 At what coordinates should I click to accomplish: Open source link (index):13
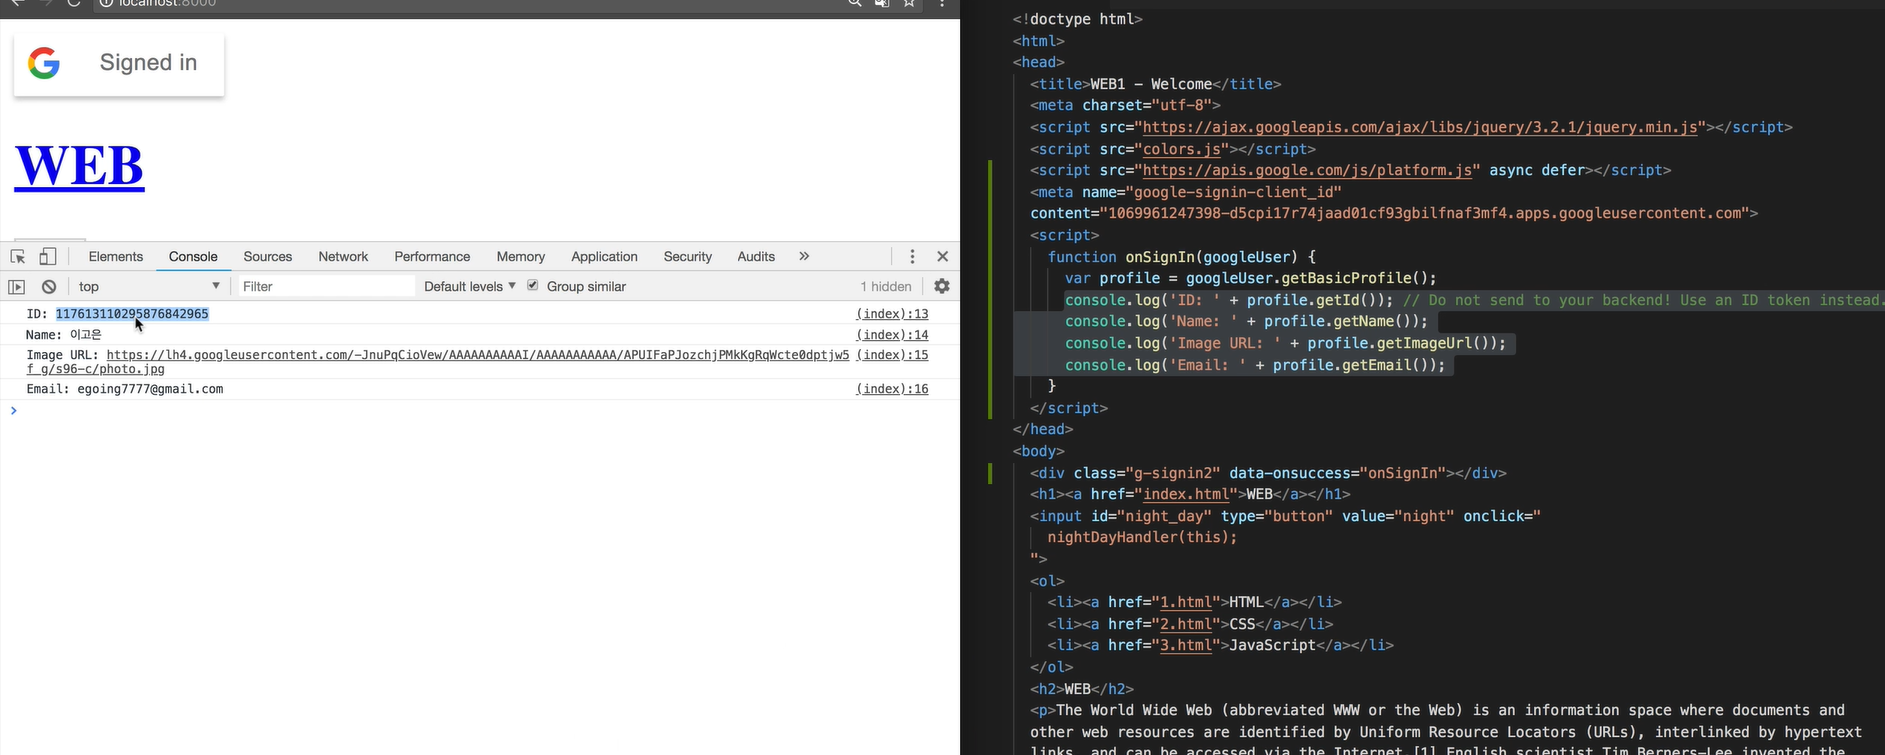point(892,314)
